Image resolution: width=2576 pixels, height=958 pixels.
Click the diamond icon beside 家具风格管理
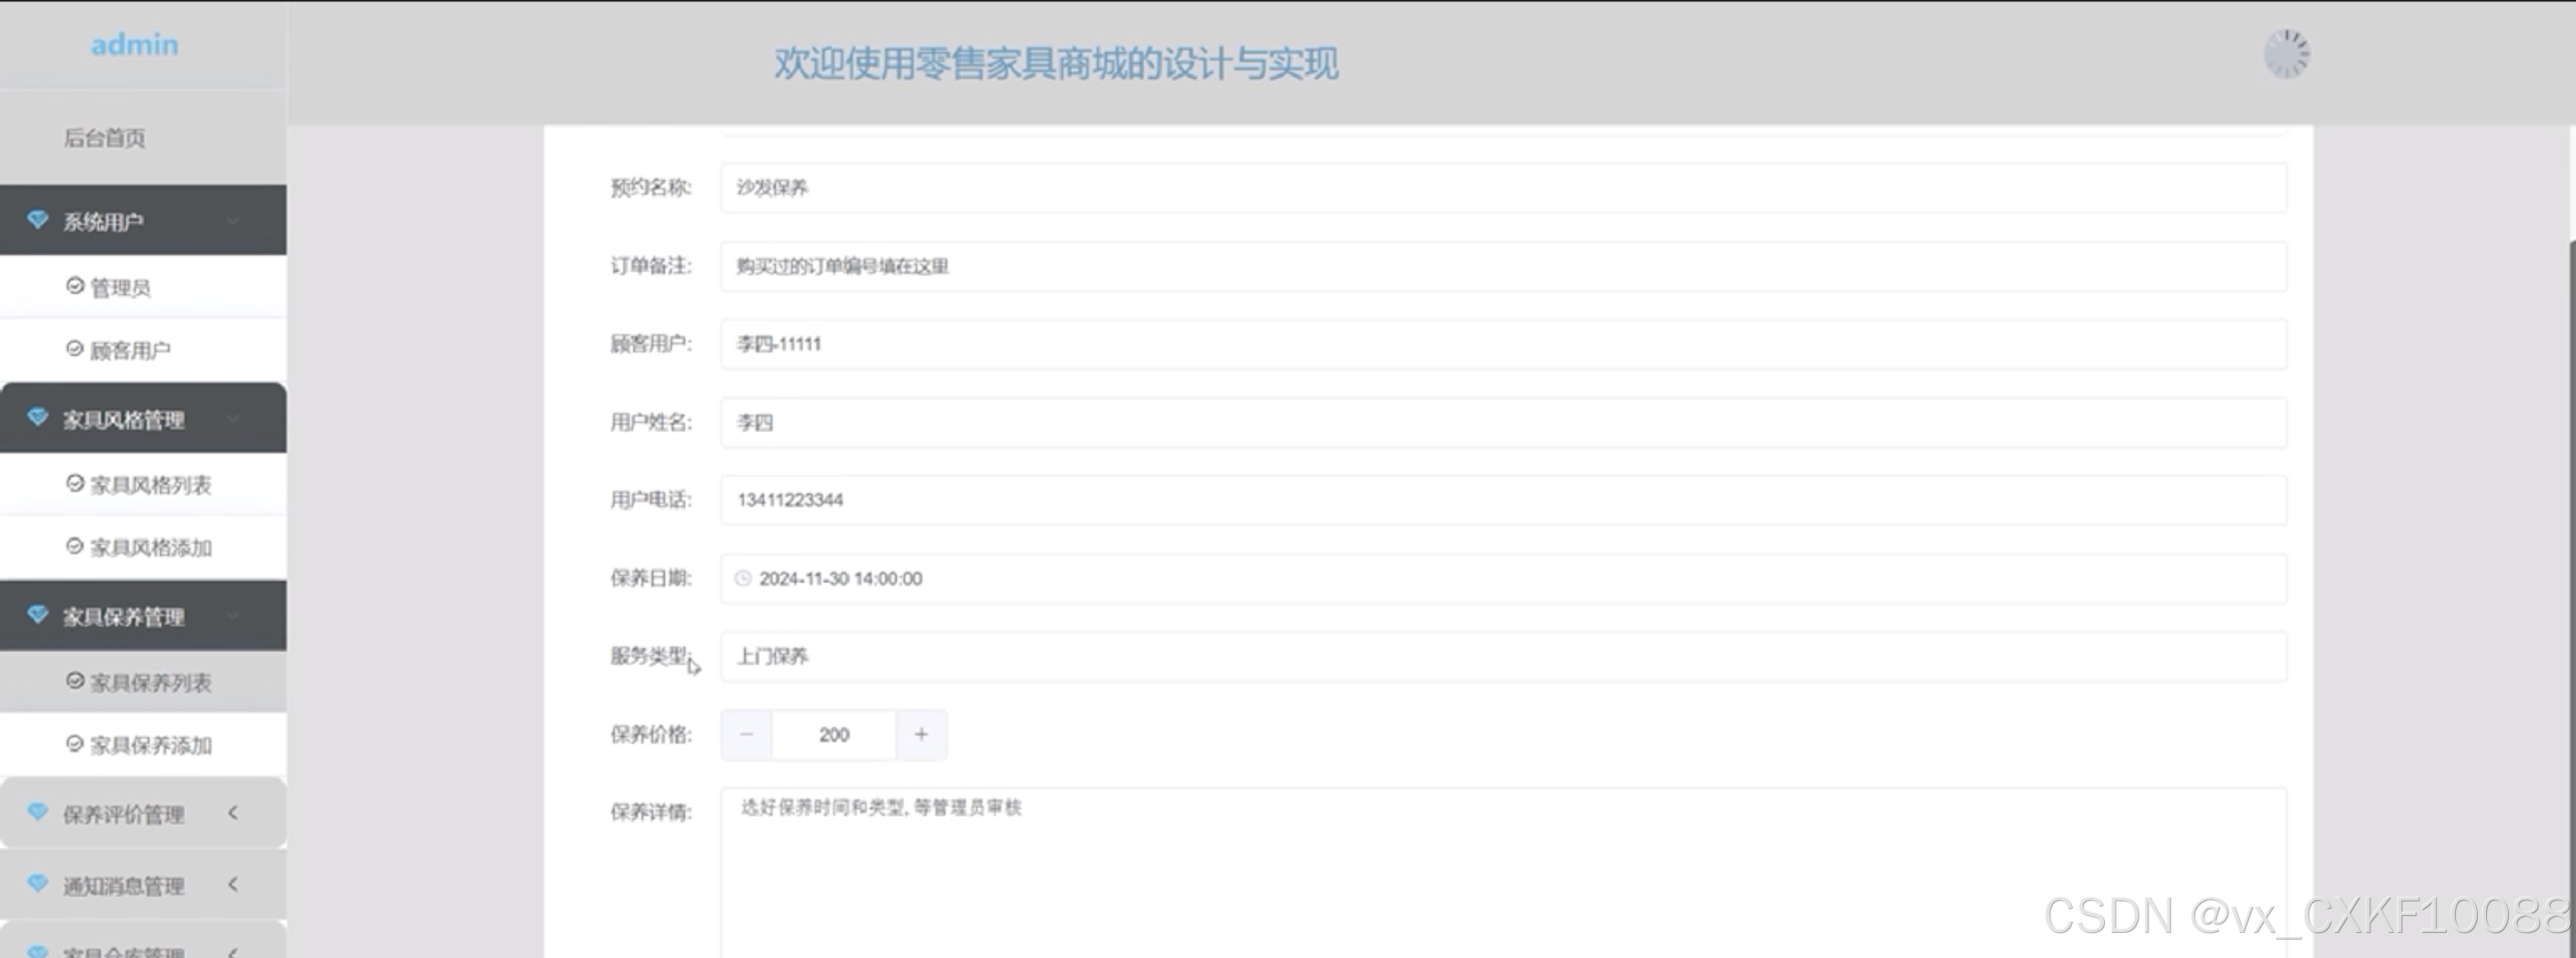pyautogui.click(x=38, y=417)
